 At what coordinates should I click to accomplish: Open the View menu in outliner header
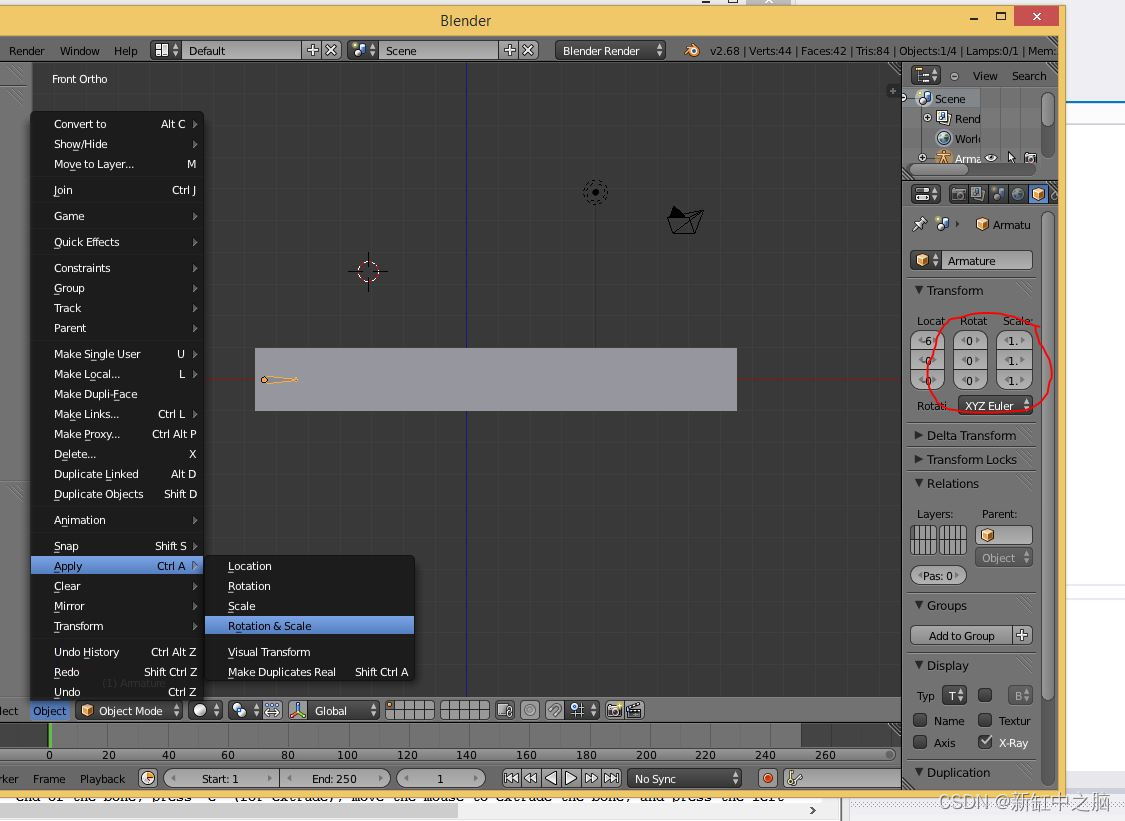[985, 76]
